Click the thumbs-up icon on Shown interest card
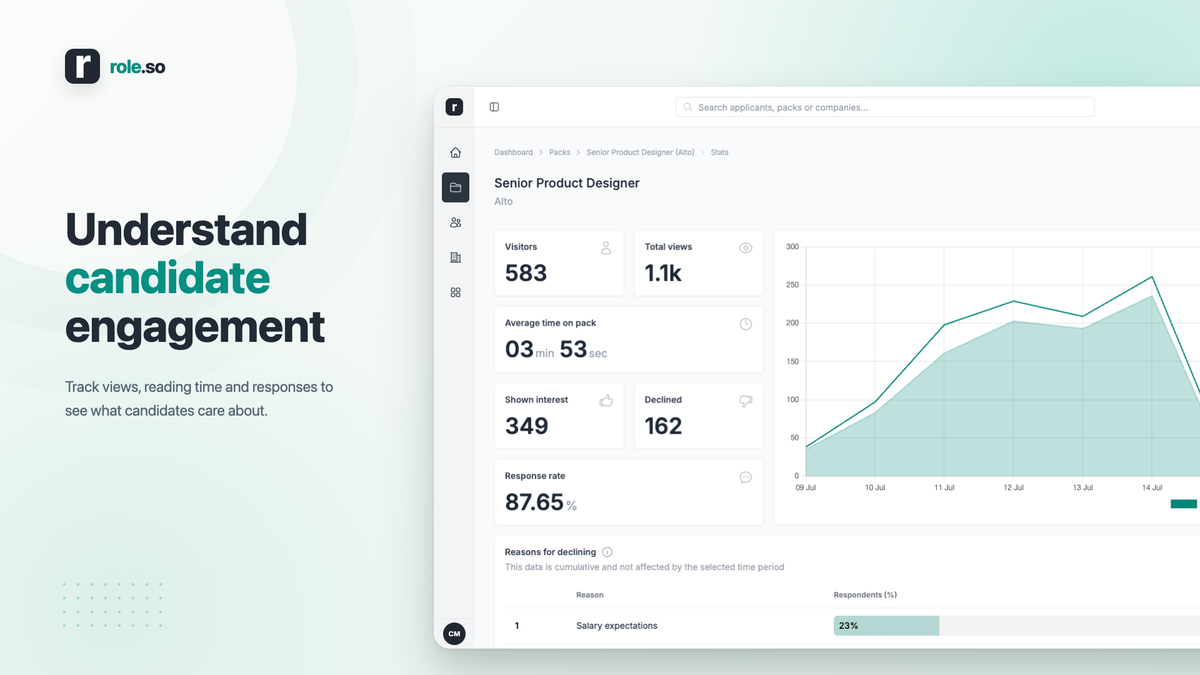Image resolution: width=1200 pixels, height=675 pixels. [x=606, y=400]
